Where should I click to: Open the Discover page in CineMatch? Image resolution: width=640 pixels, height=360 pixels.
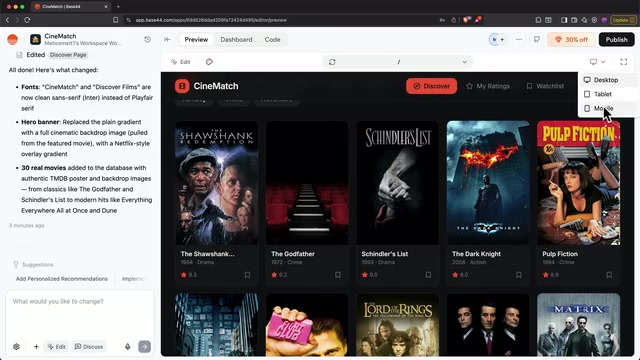click(x=431, y=86)
